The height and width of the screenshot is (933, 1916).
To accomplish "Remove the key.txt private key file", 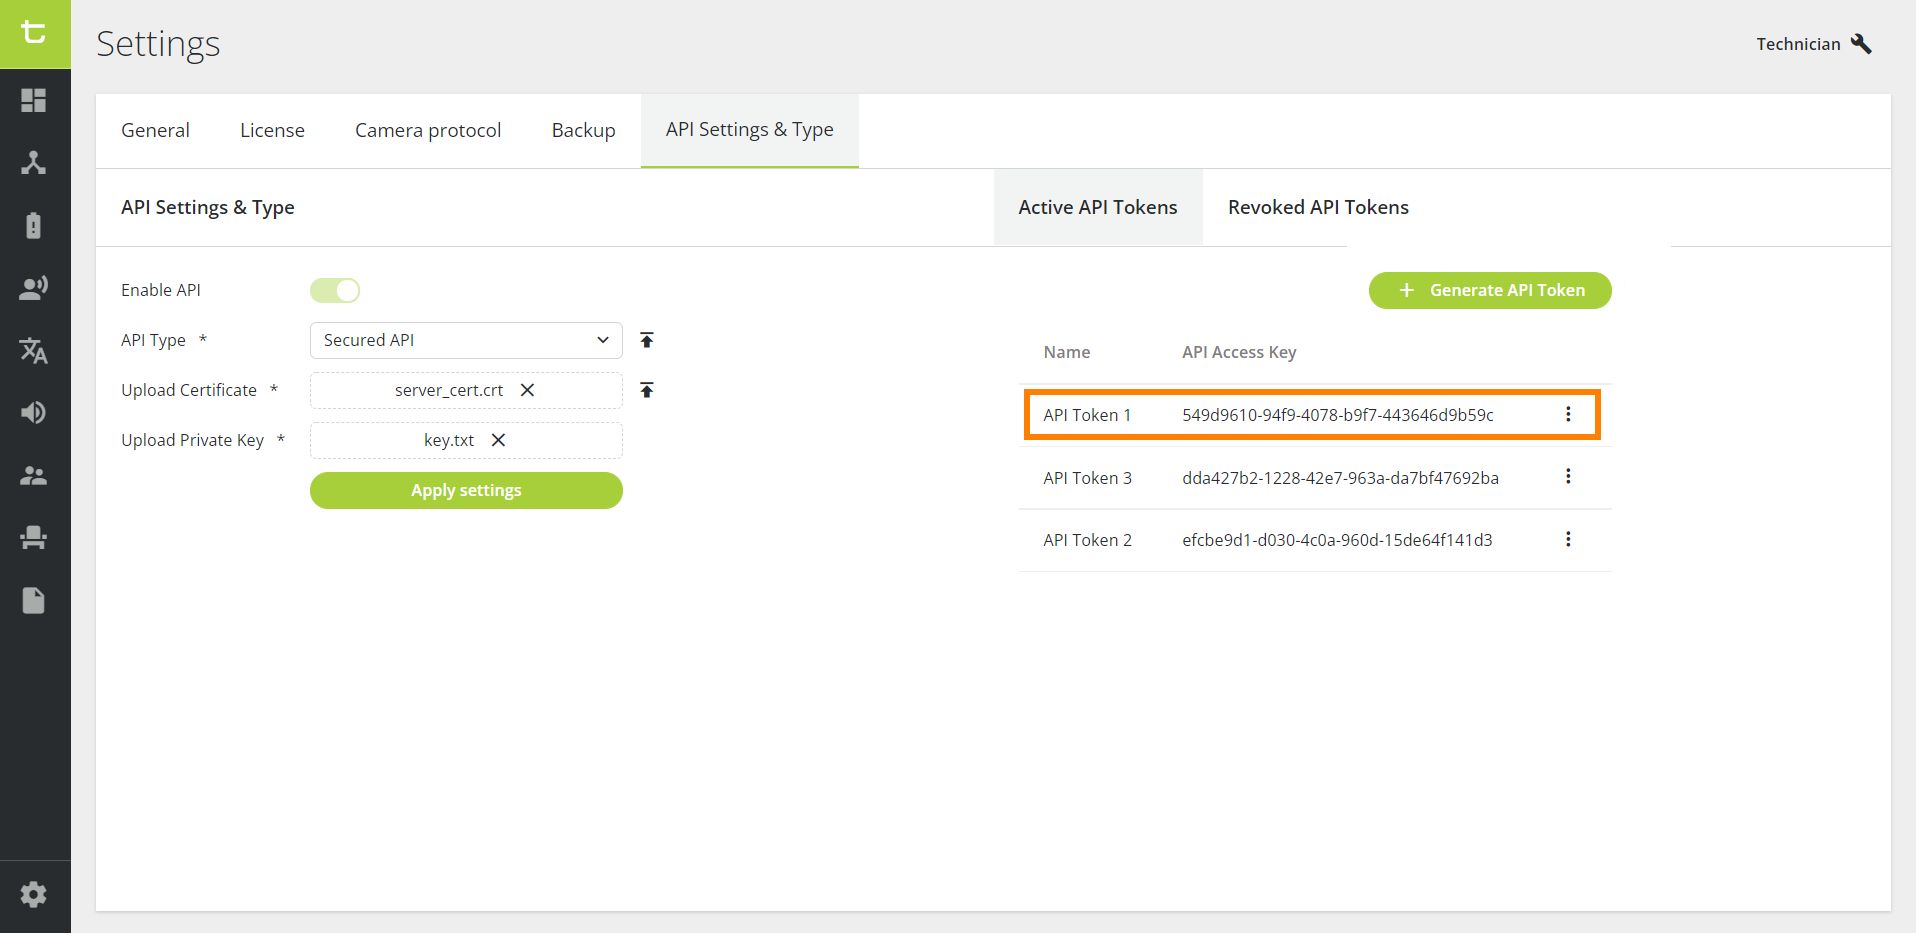I will coord(498,440).
